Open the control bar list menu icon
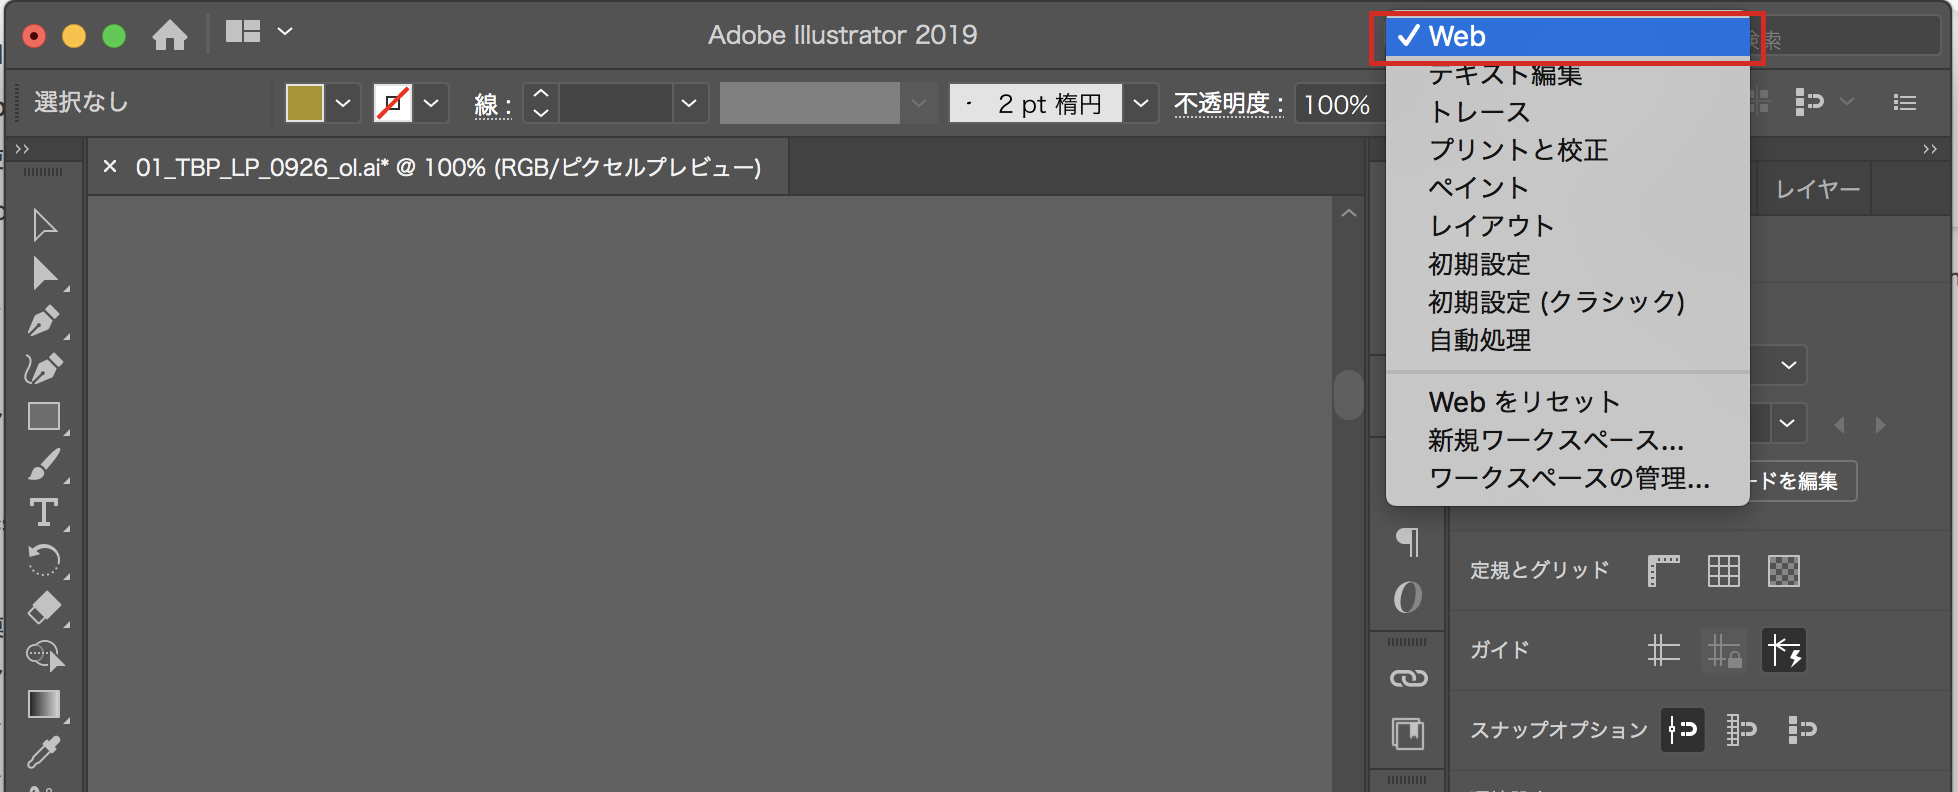1958x792 pixels. click(1905, 103)
